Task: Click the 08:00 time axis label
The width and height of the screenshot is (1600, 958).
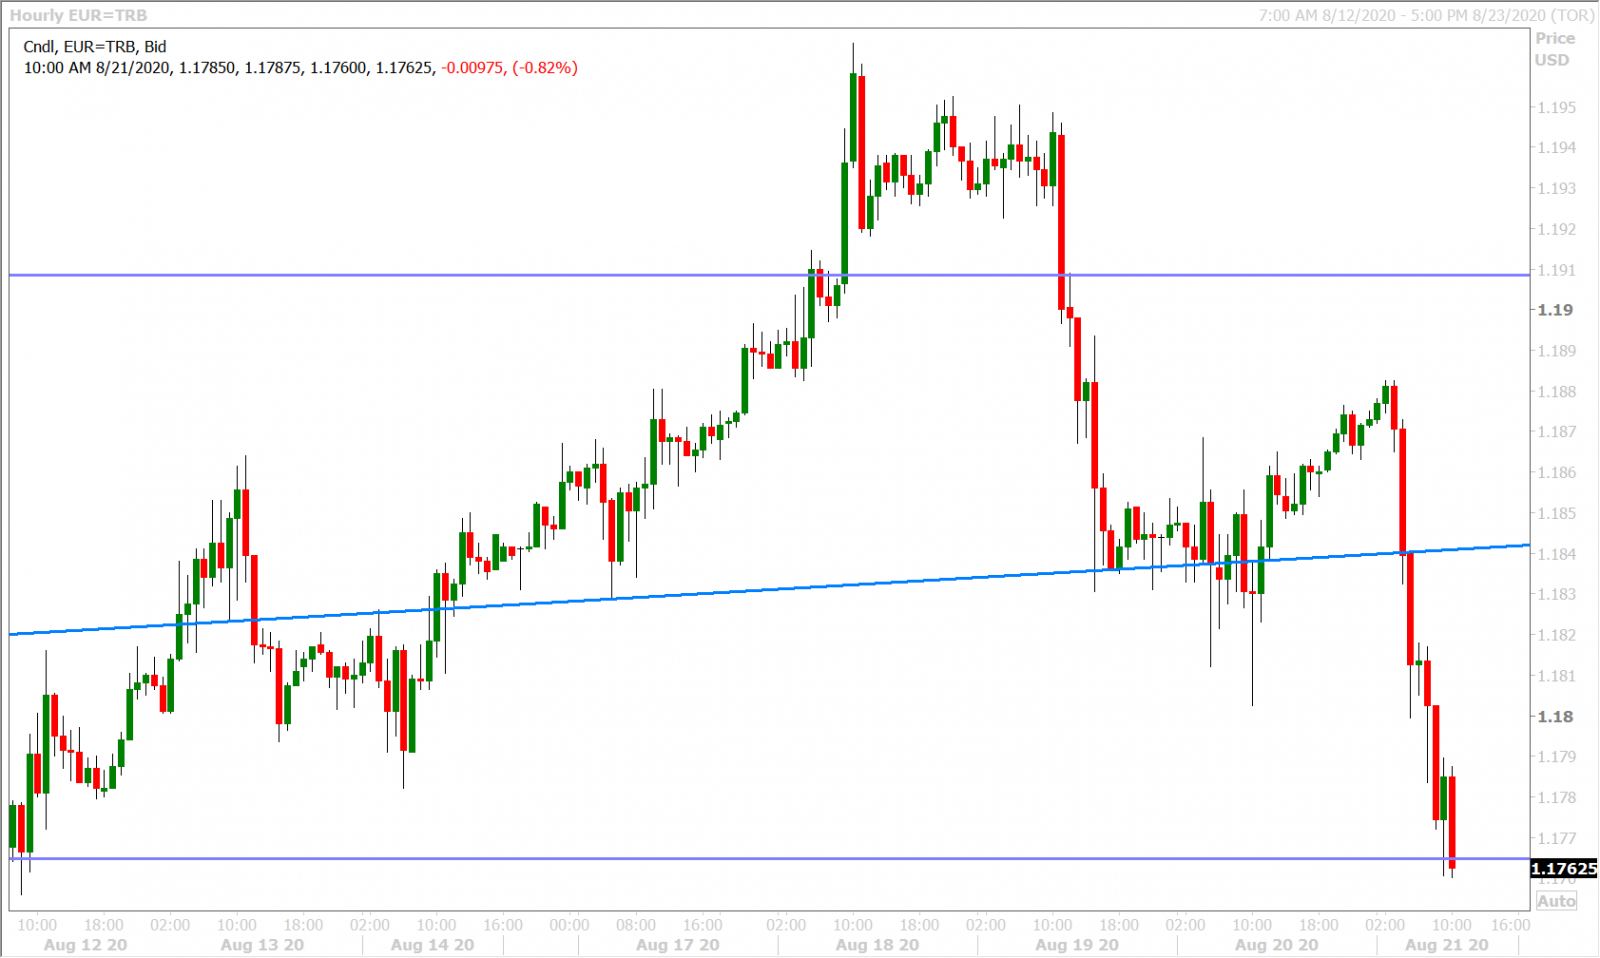Action: click(x=636, y=925)
